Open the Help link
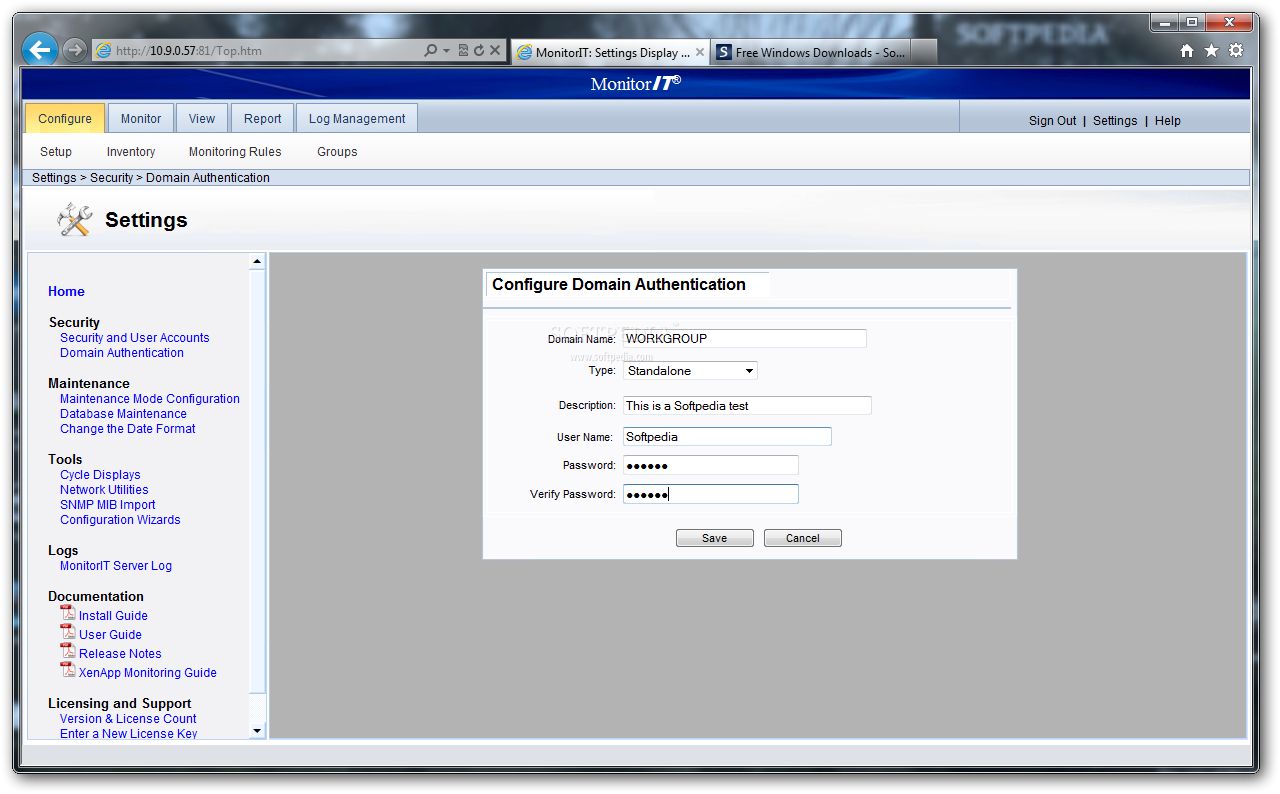This screenshot has width=1280, height=794. pos(1168,120)
